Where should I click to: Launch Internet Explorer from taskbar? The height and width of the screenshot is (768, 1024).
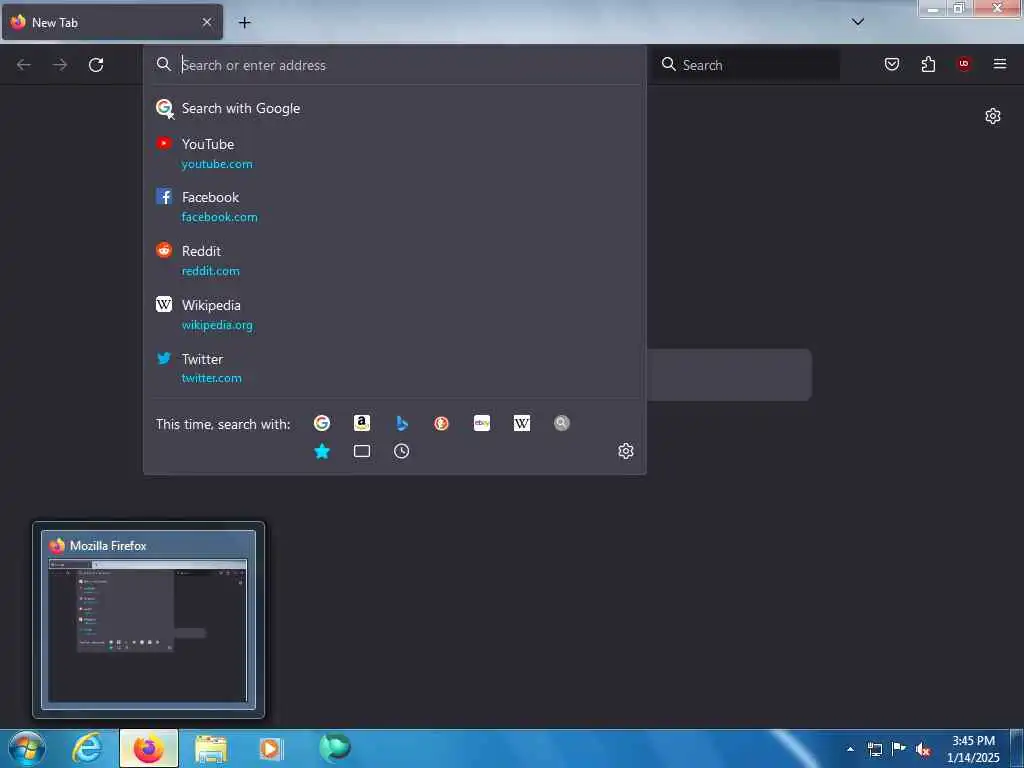[x=88, y=748]
